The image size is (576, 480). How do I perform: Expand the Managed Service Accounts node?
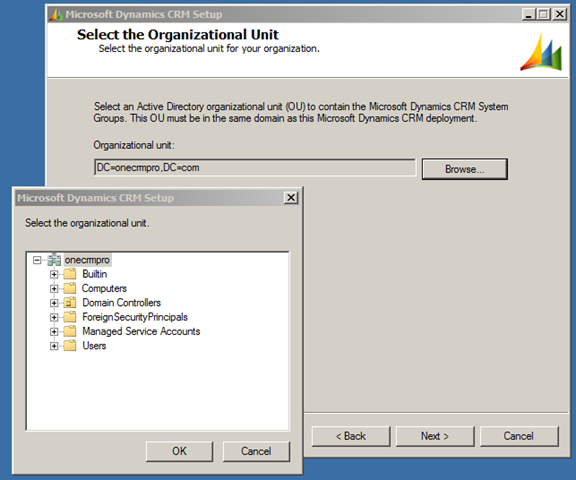click(x=54, y=332)
